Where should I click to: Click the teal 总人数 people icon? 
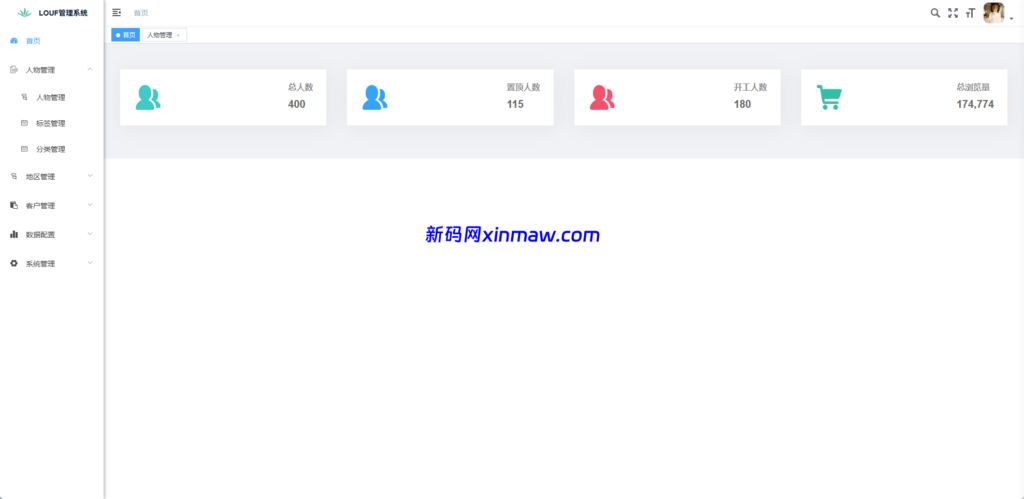click(148, 97)
